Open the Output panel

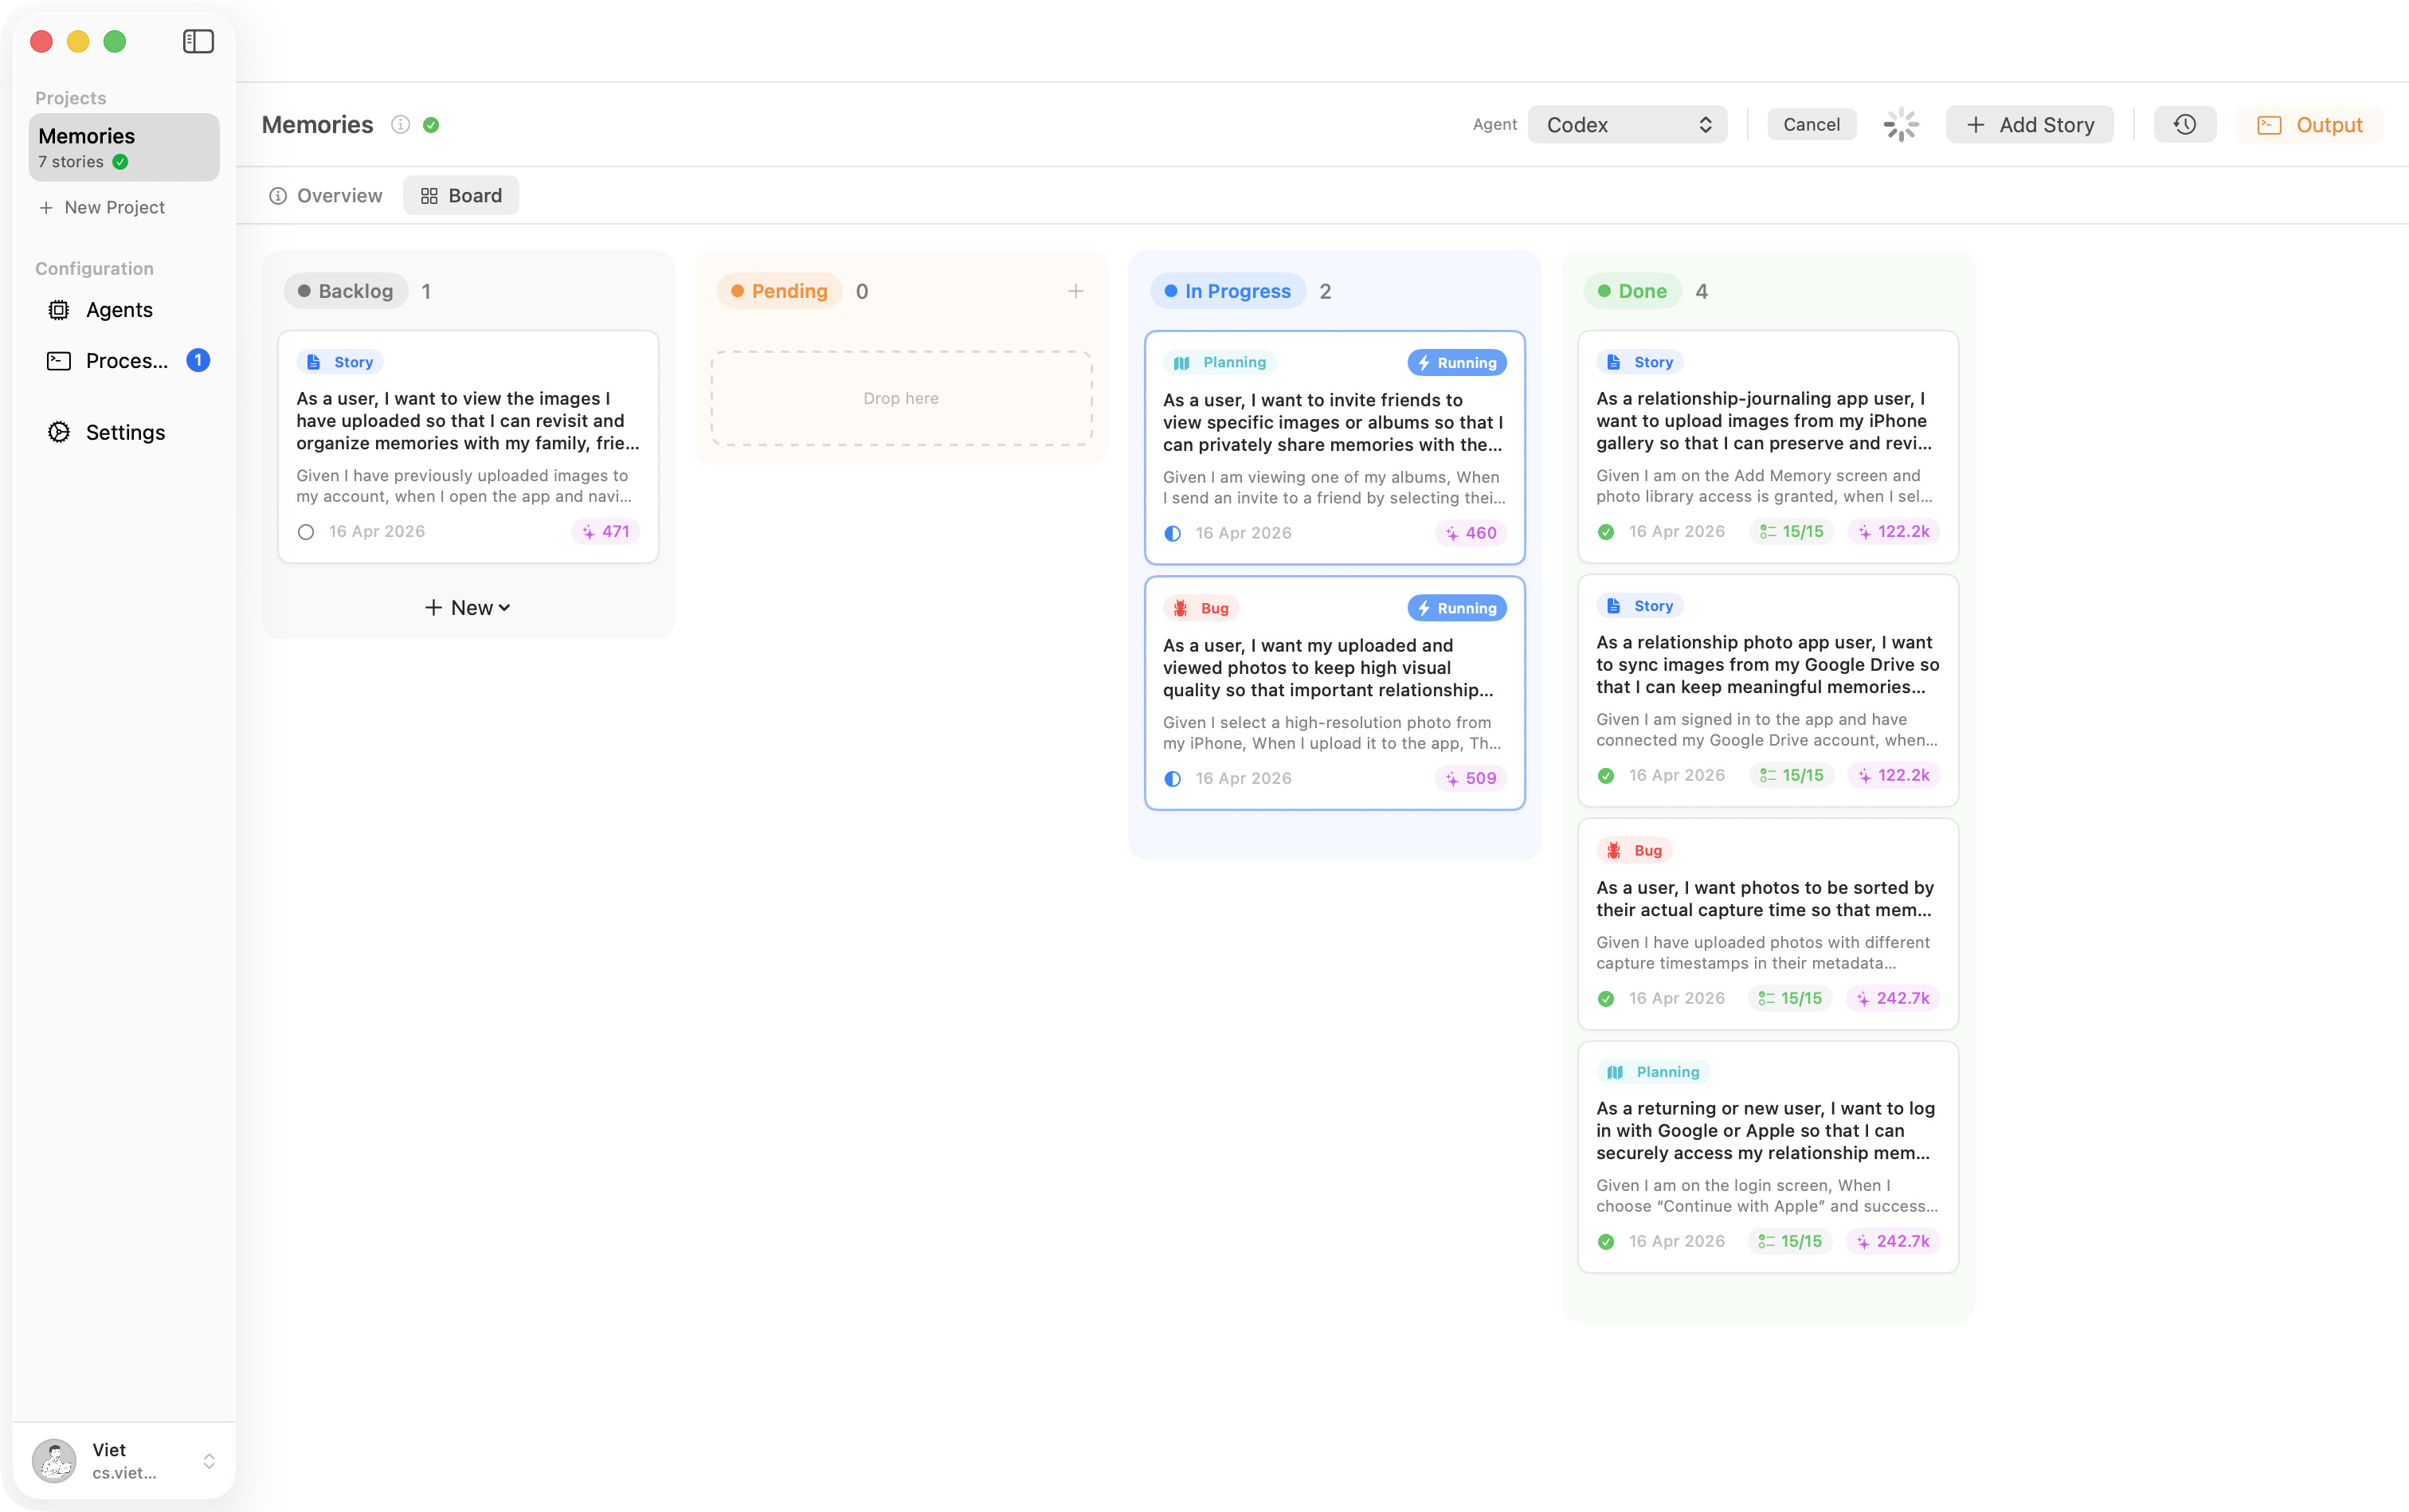[2309, 125]
